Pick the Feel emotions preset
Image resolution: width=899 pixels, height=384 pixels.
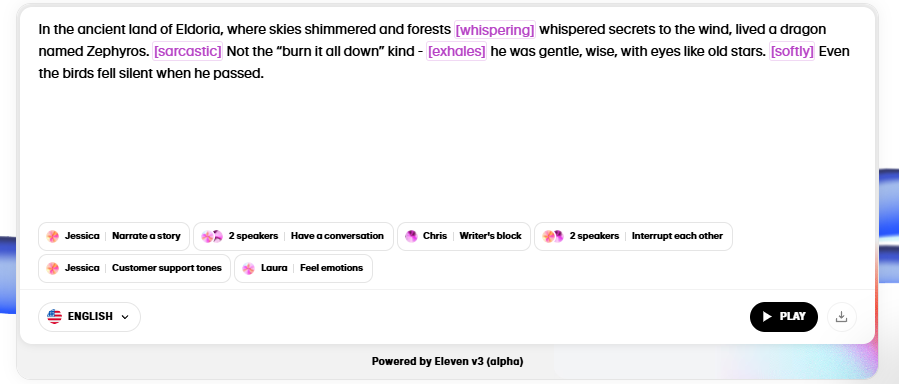(x=303, y=268)
